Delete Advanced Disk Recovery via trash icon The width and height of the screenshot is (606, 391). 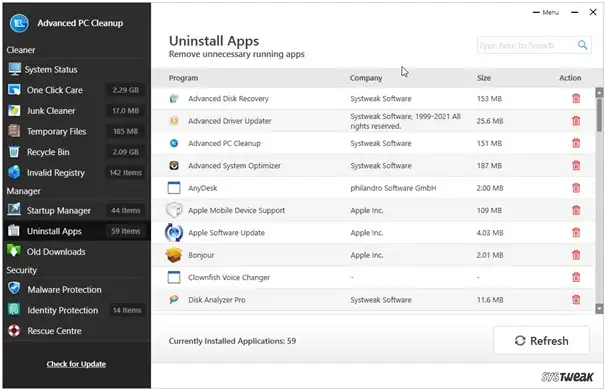[x=576, y=99]
